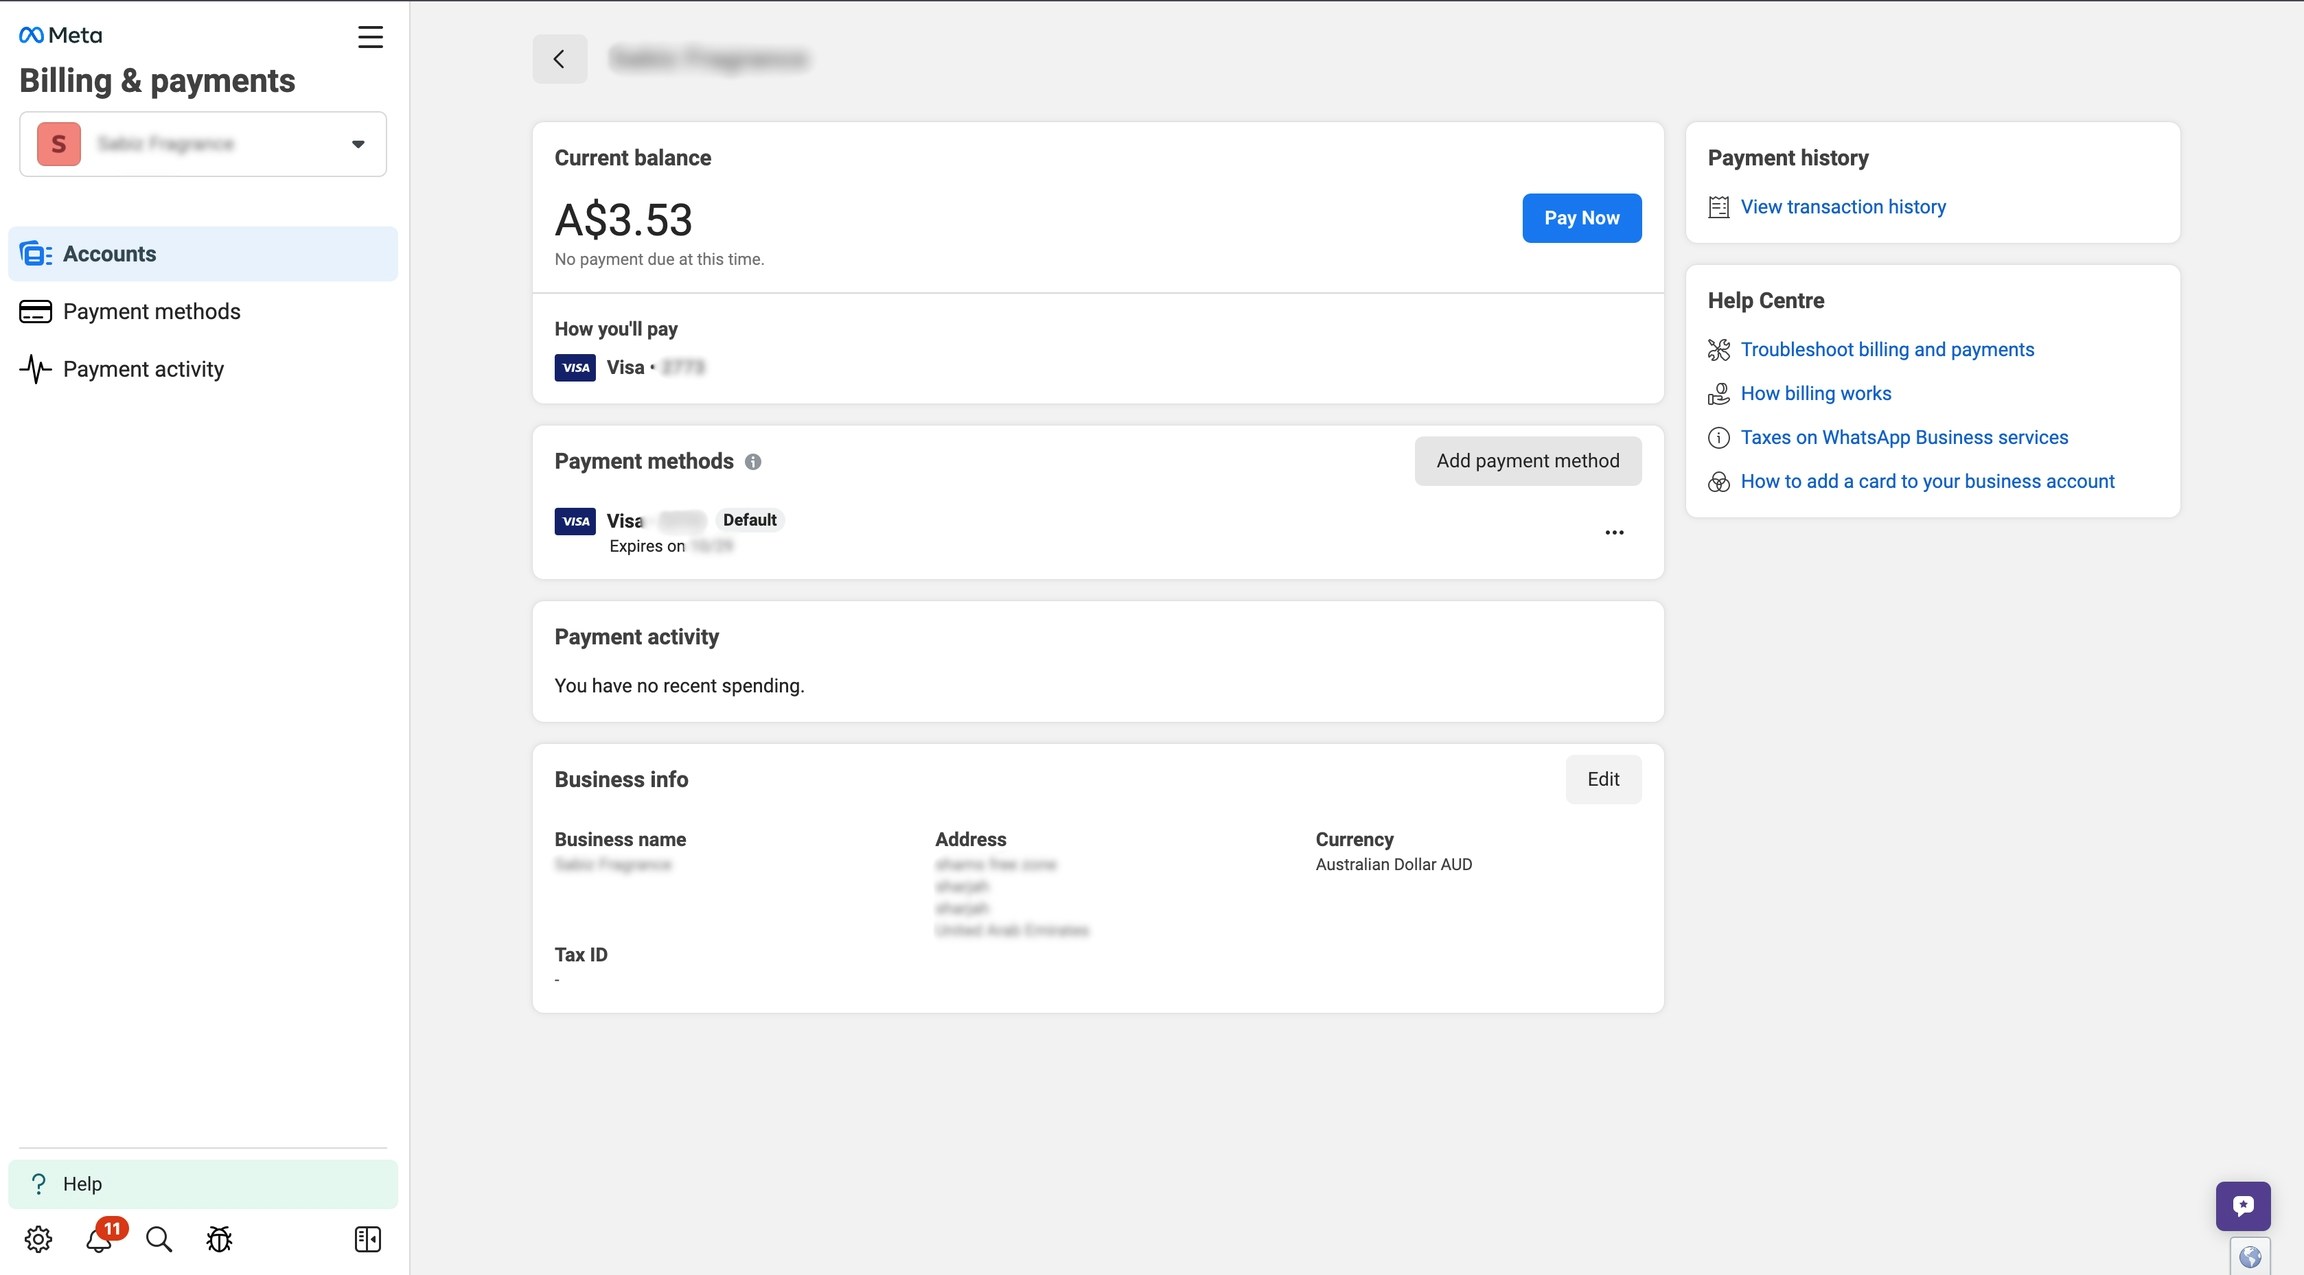The height and width of the screenshot is (1275, 2304).
Task: Go to Payment activity in the sidebar
Action: point(143,369)
